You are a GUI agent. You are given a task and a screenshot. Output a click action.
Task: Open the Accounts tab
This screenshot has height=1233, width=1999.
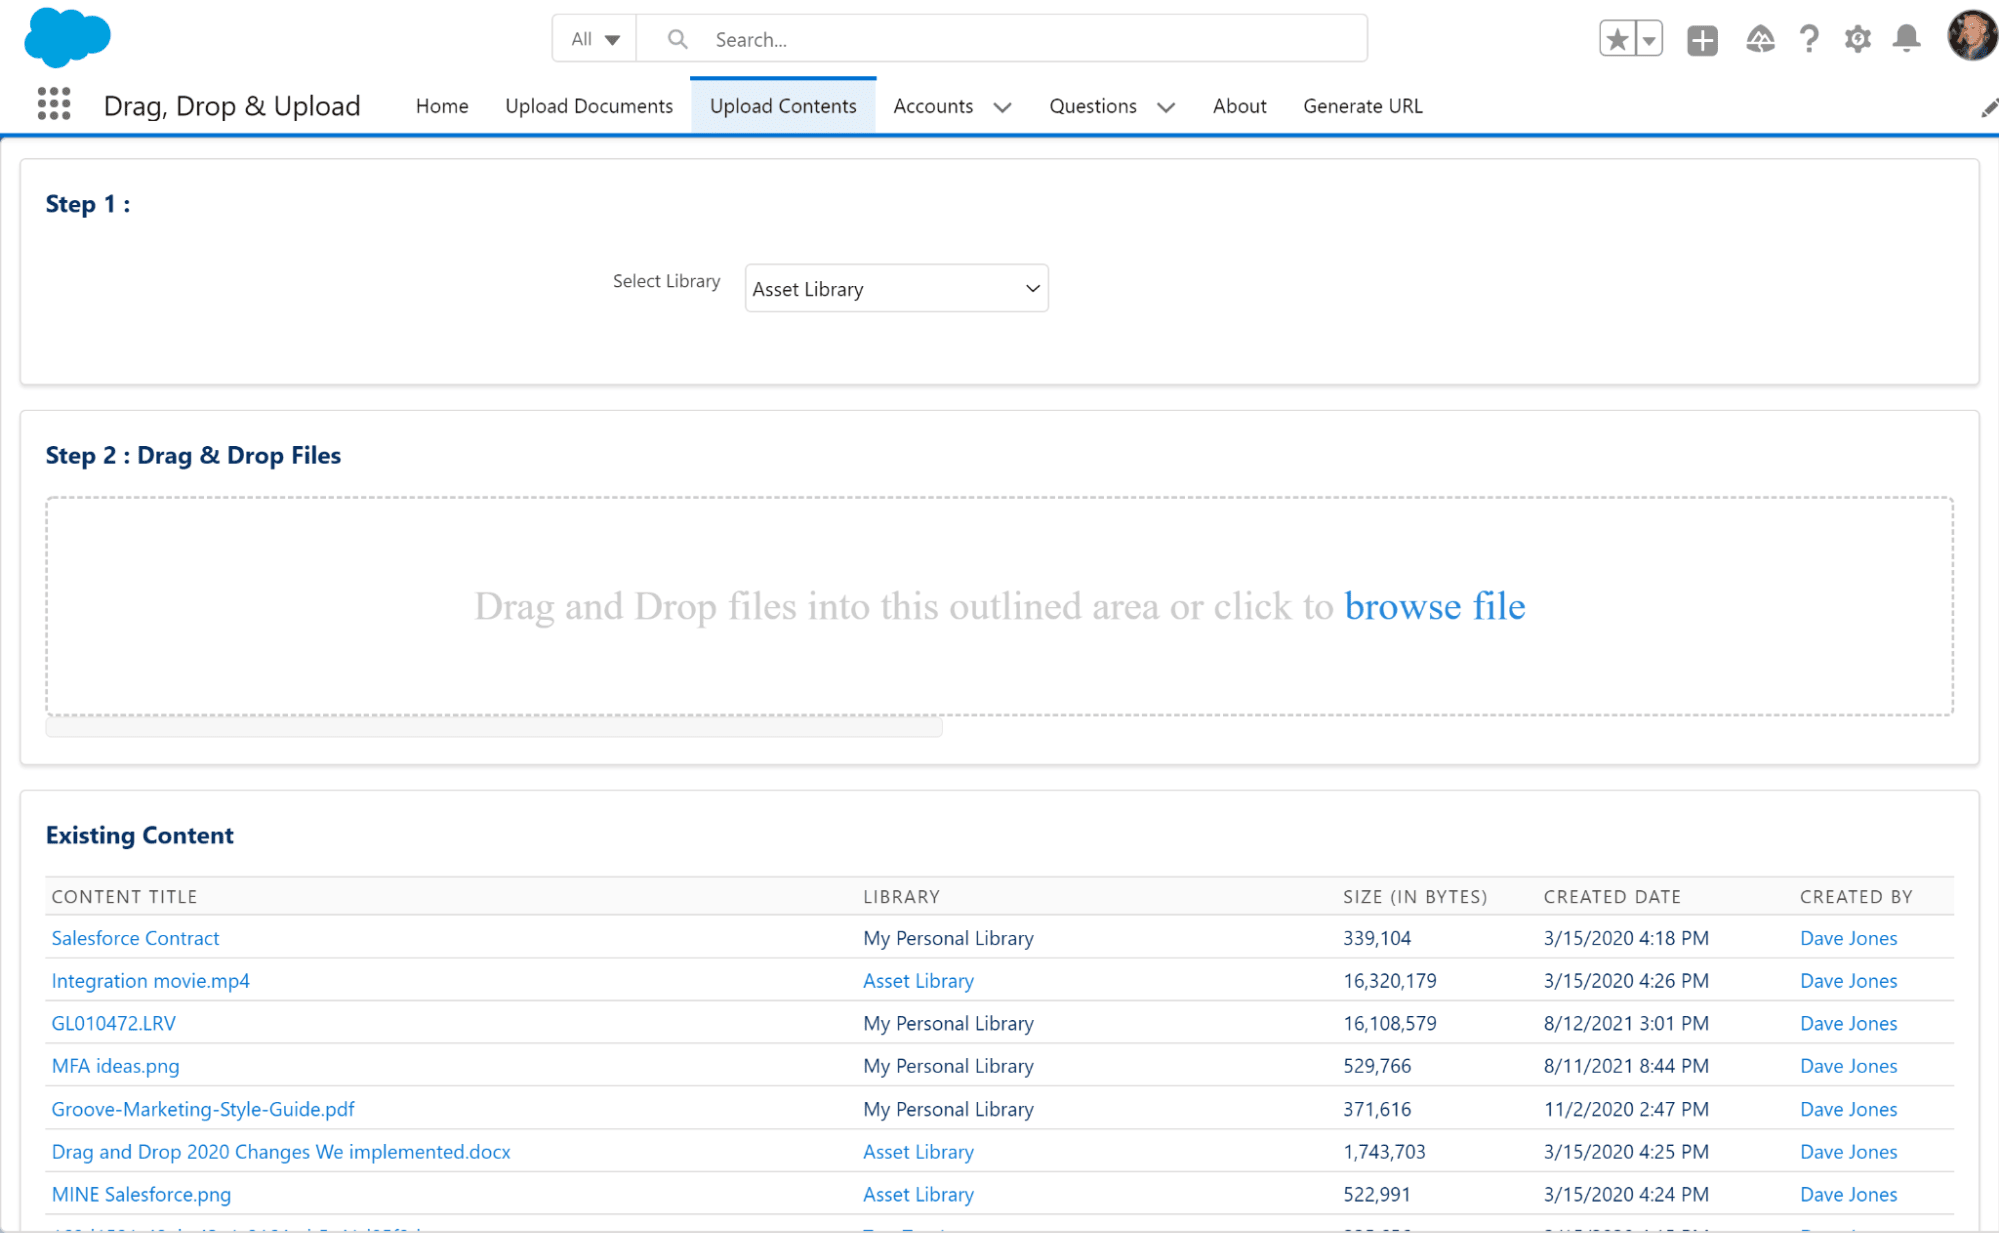933,106
